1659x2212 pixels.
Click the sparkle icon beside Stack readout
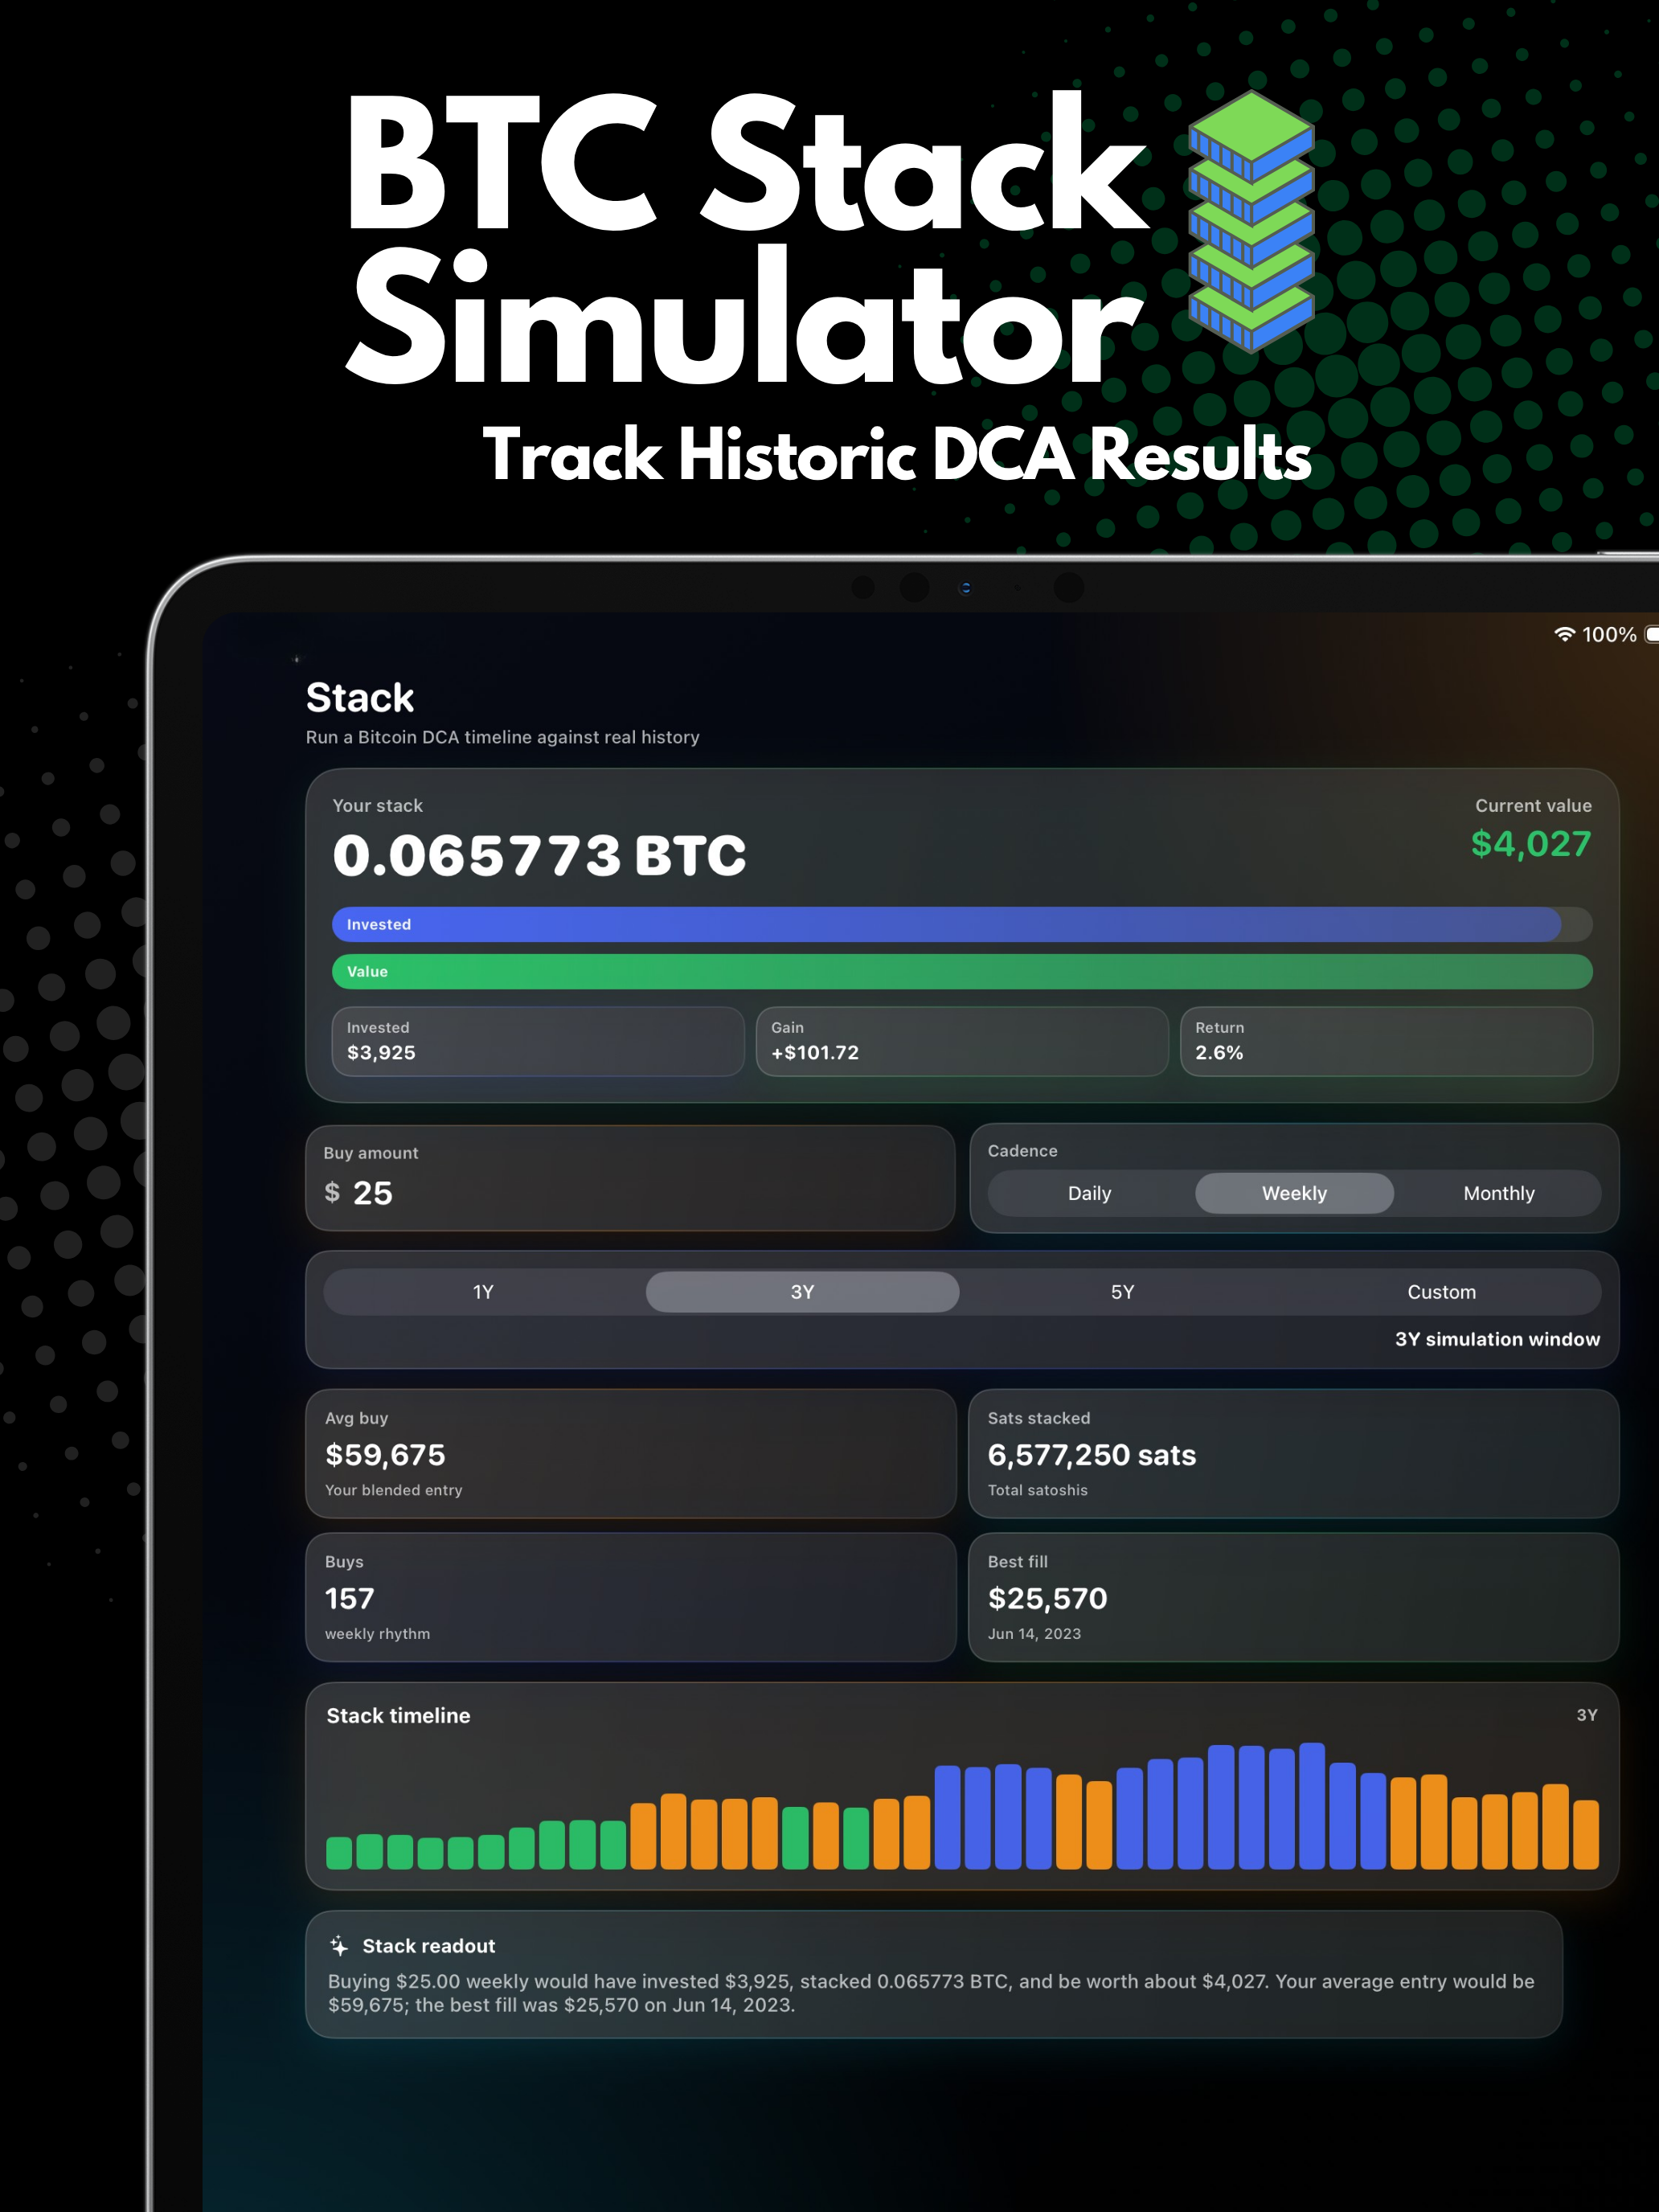click(x=339, y=1946)
